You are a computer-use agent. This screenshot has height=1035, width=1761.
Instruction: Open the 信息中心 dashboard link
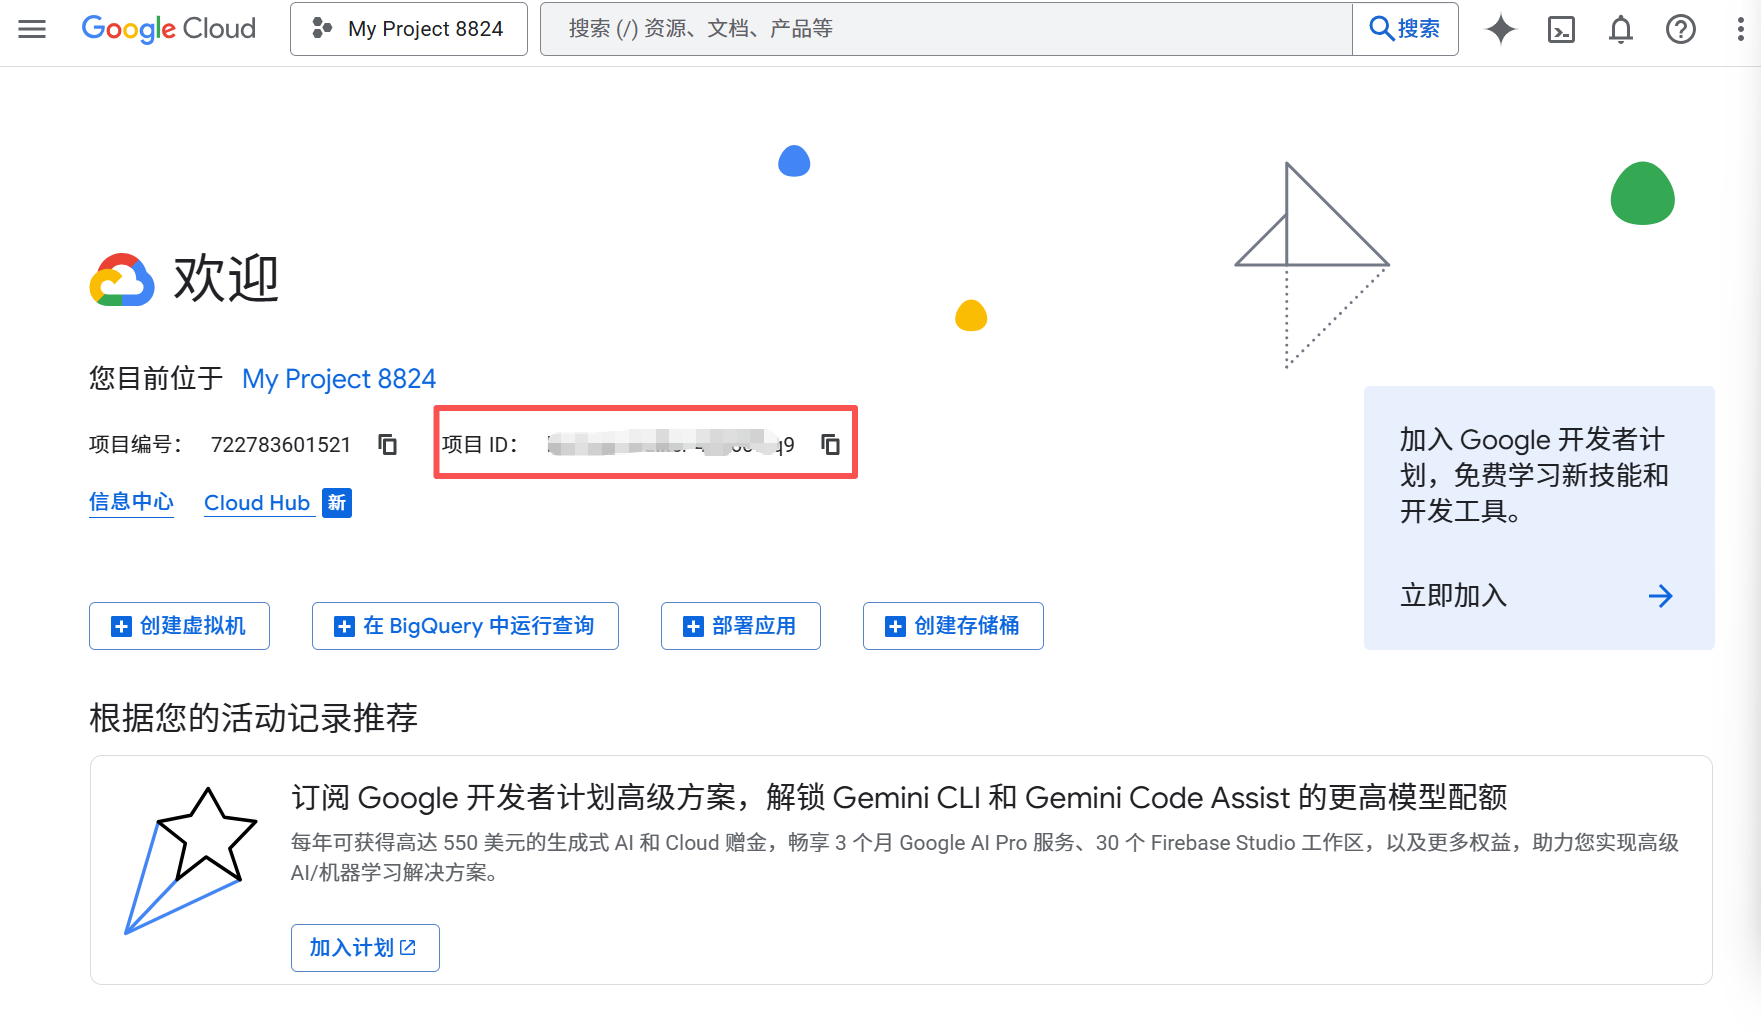[131, 502]
